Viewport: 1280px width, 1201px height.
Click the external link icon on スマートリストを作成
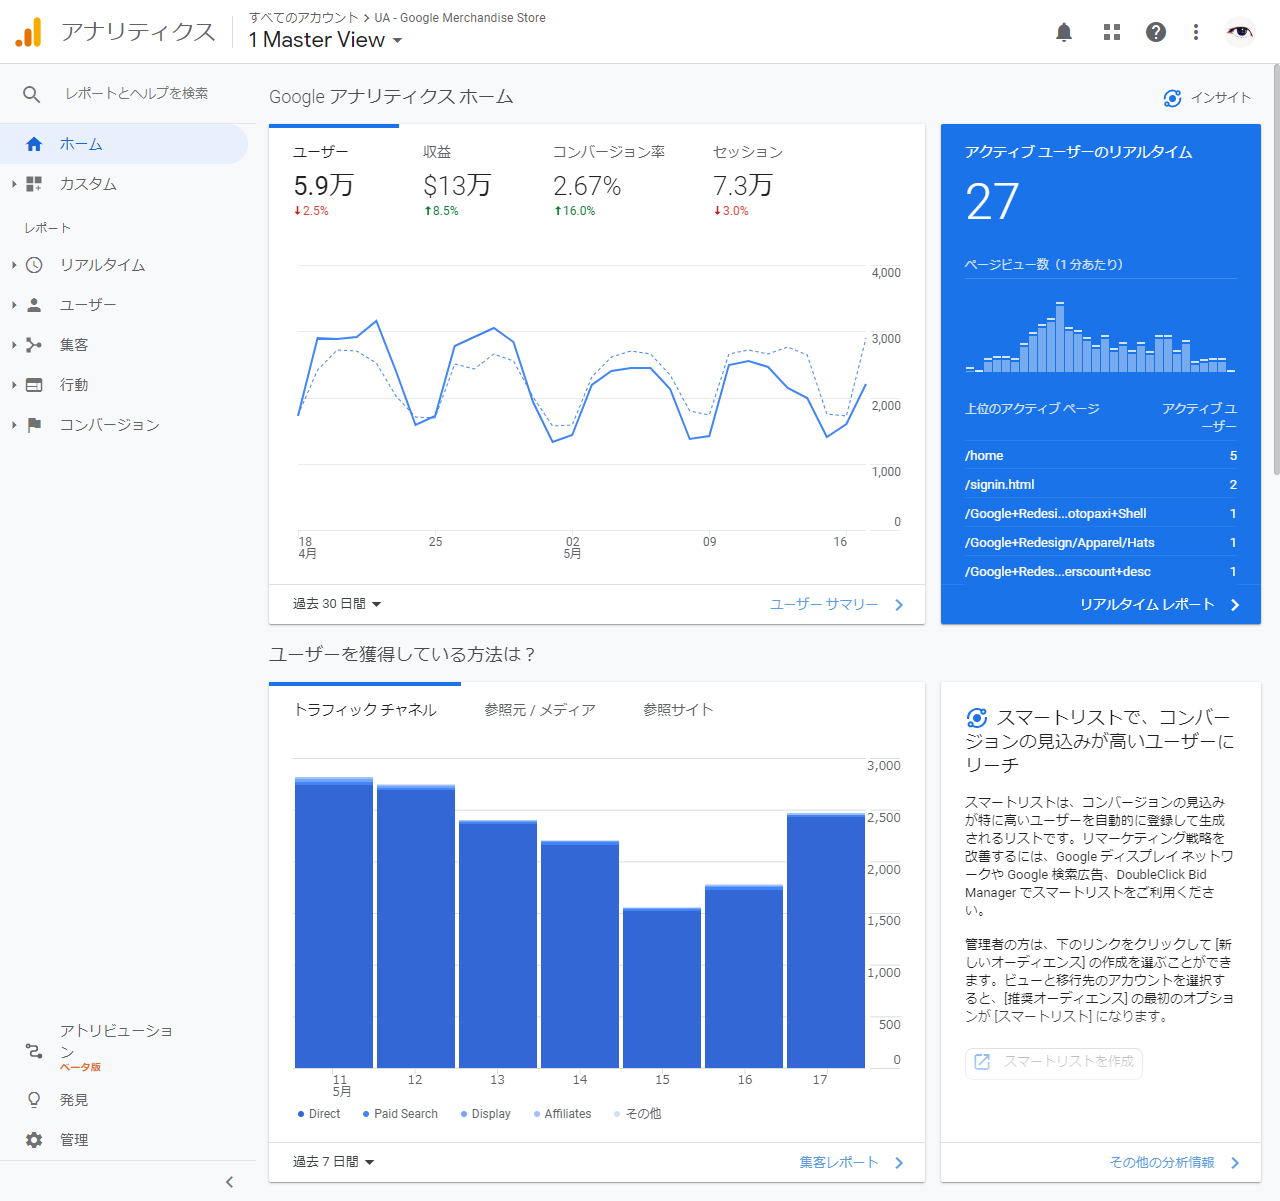pos(982,1062)
